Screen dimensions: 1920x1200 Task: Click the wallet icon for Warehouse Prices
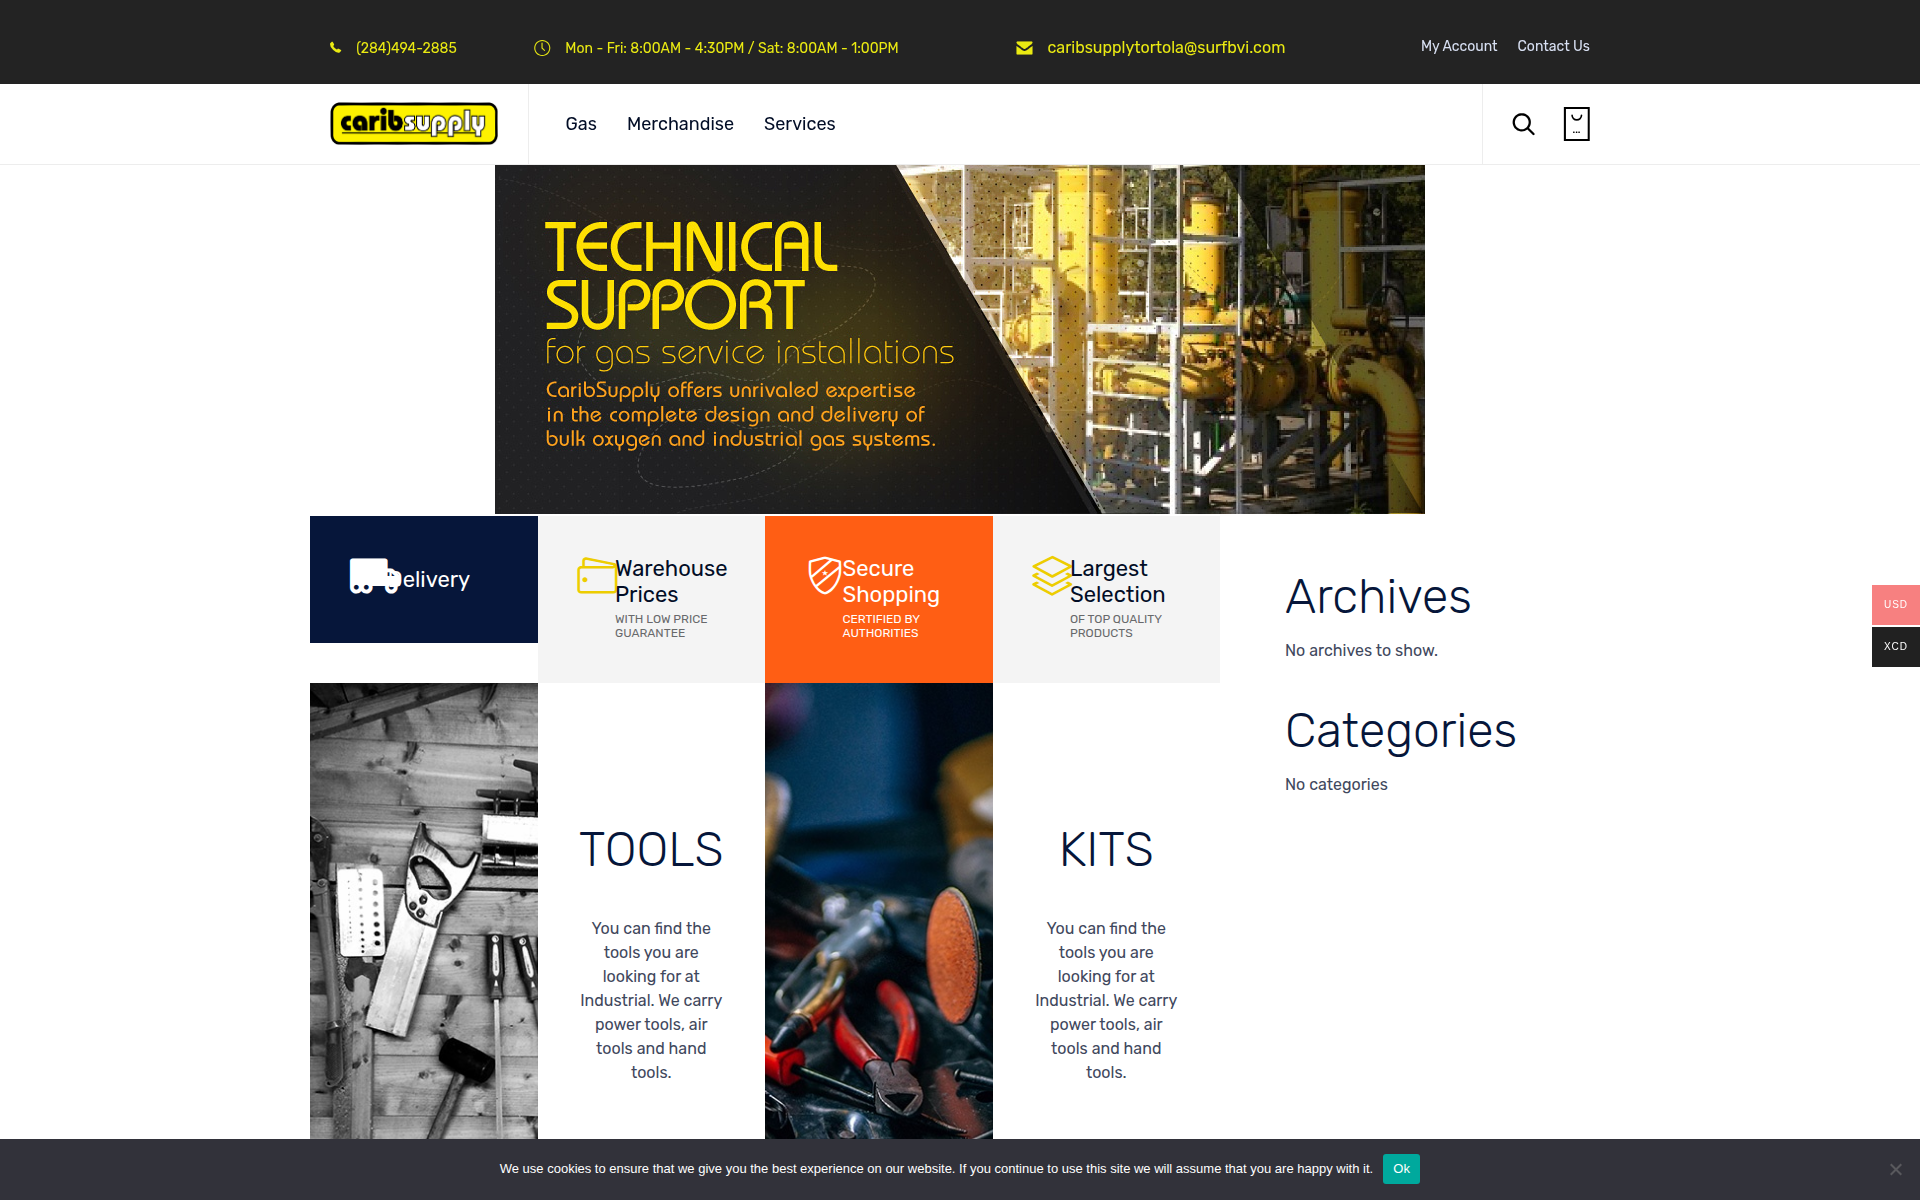click(x=597, y=575)
